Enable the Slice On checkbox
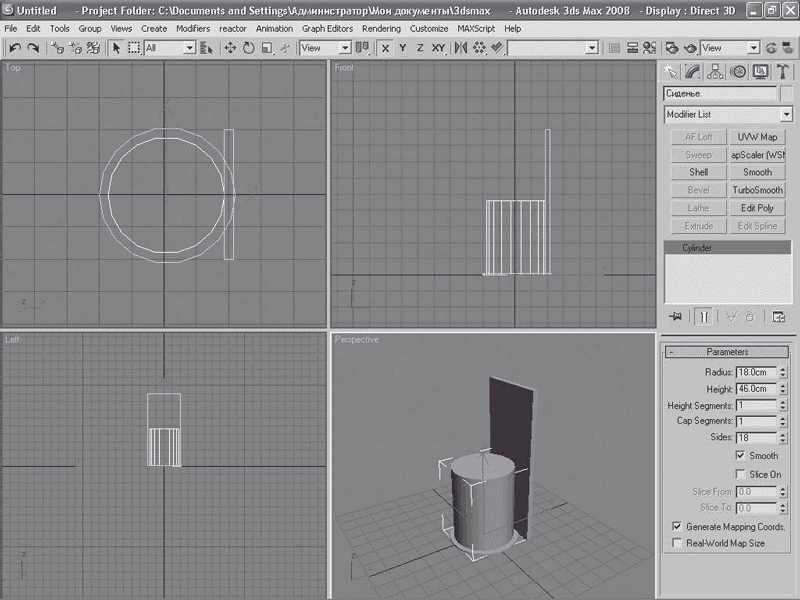The width and height of the screenshot is (800, 600). [x=741, y=474]
